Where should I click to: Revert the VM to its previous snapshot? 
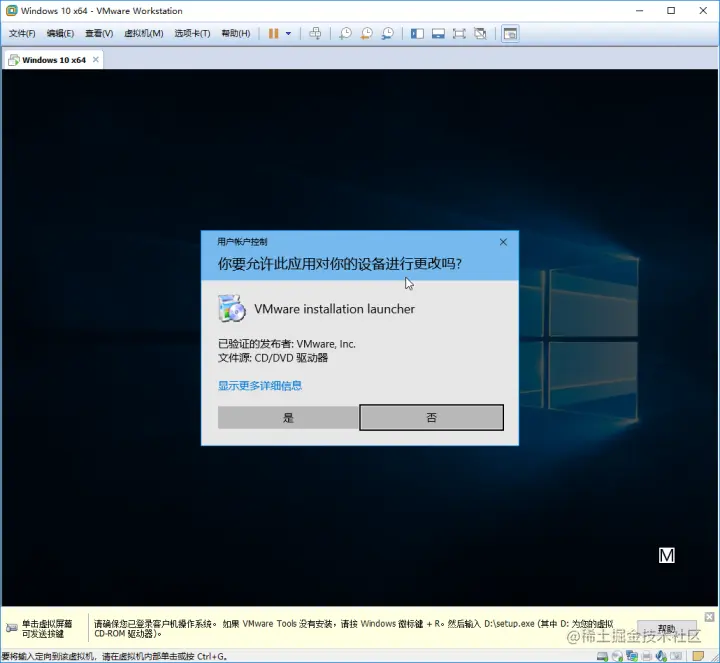pyautogui.click(x=366, y=34)
